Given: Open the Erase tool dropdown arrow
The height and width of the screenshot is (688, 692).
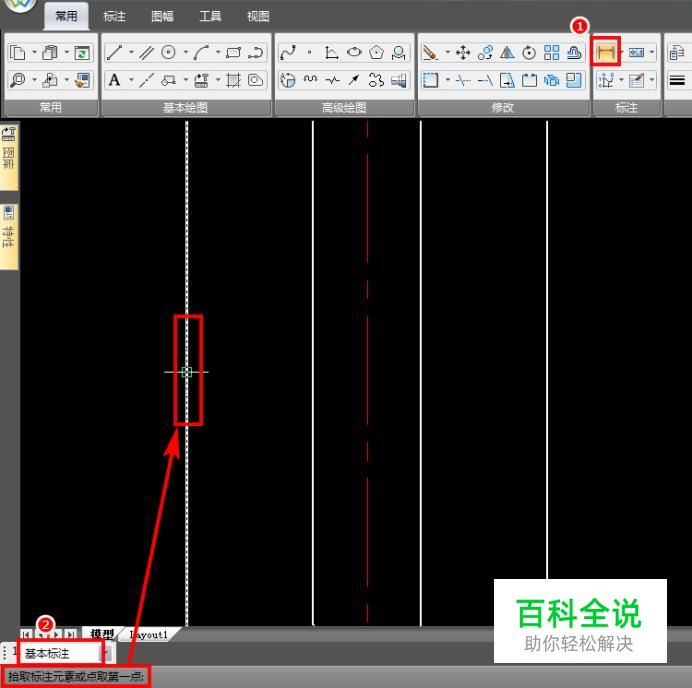Looking at the screenshot, I should [448, 52].
